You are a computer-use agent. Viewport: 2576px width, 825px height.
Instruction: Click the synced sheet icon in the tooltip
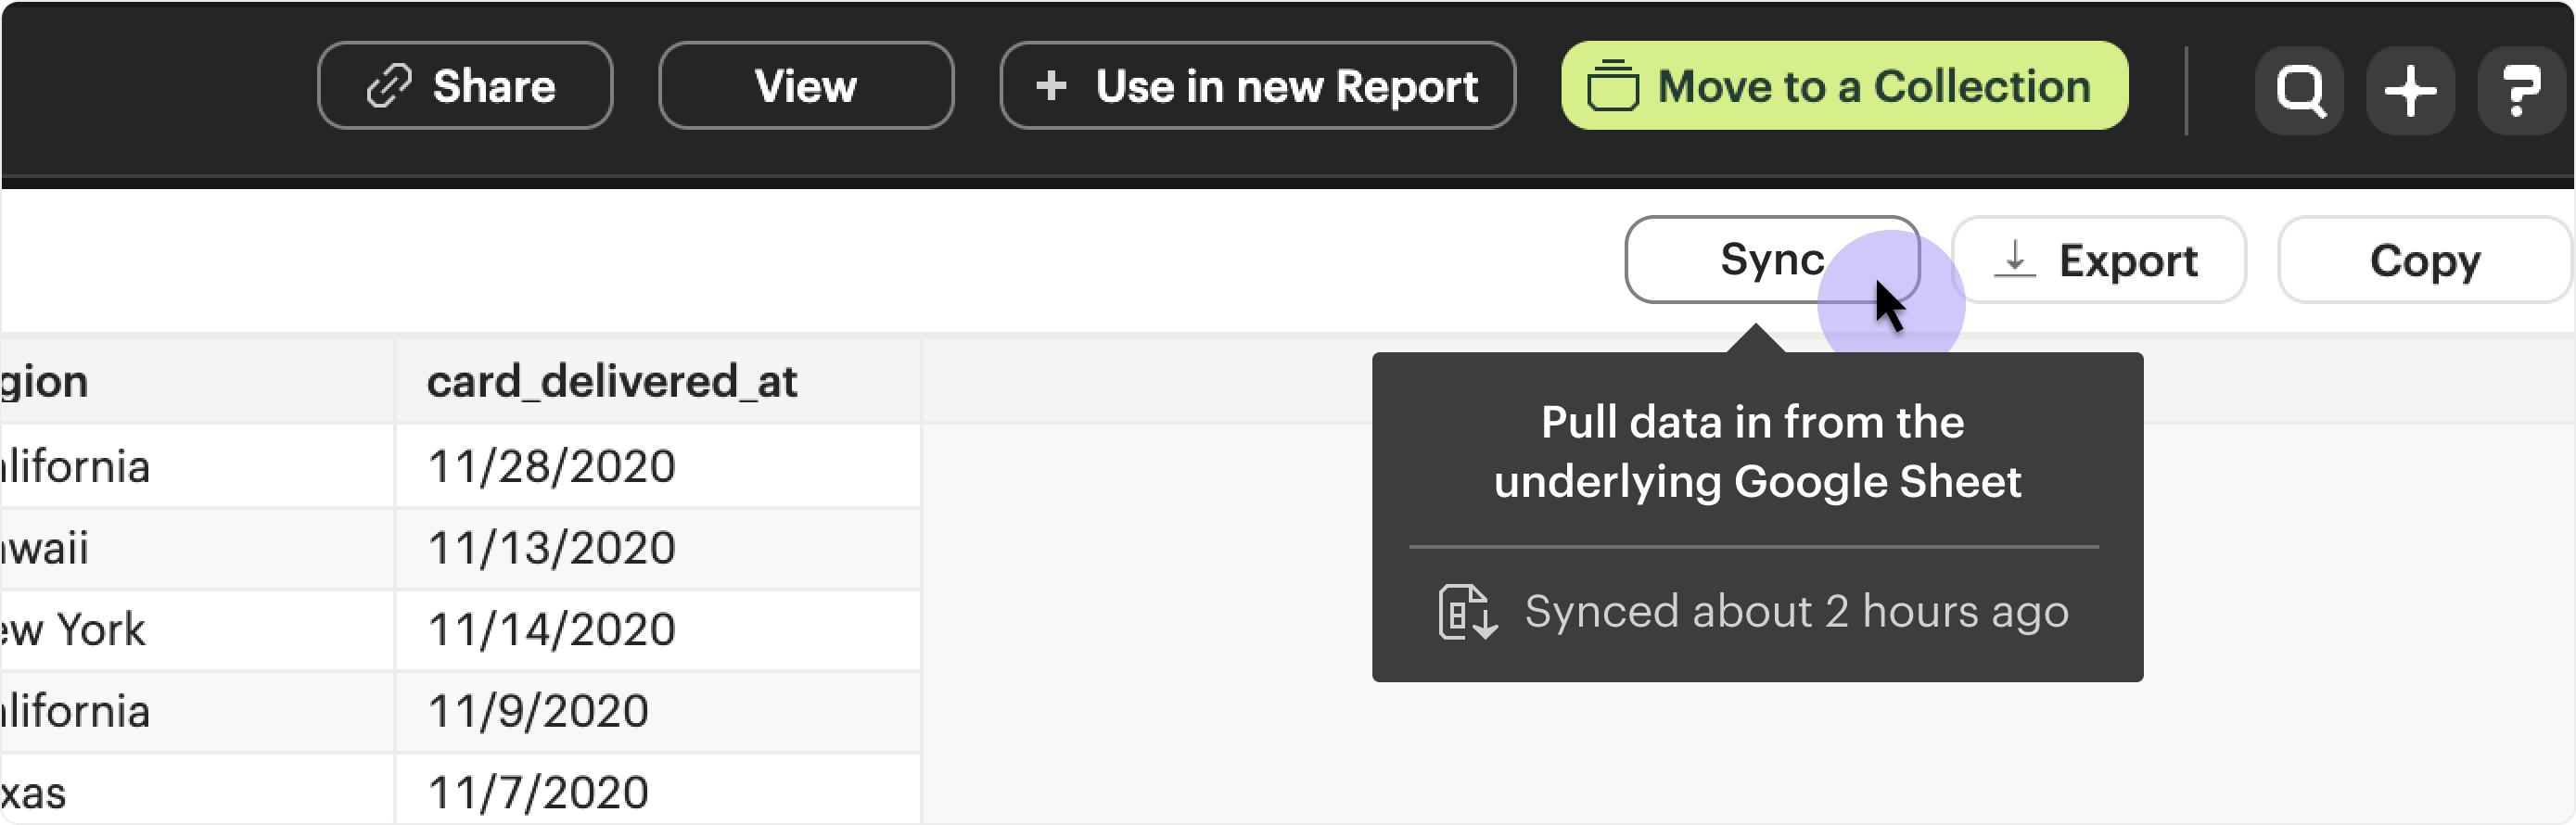click(1467, 611)
